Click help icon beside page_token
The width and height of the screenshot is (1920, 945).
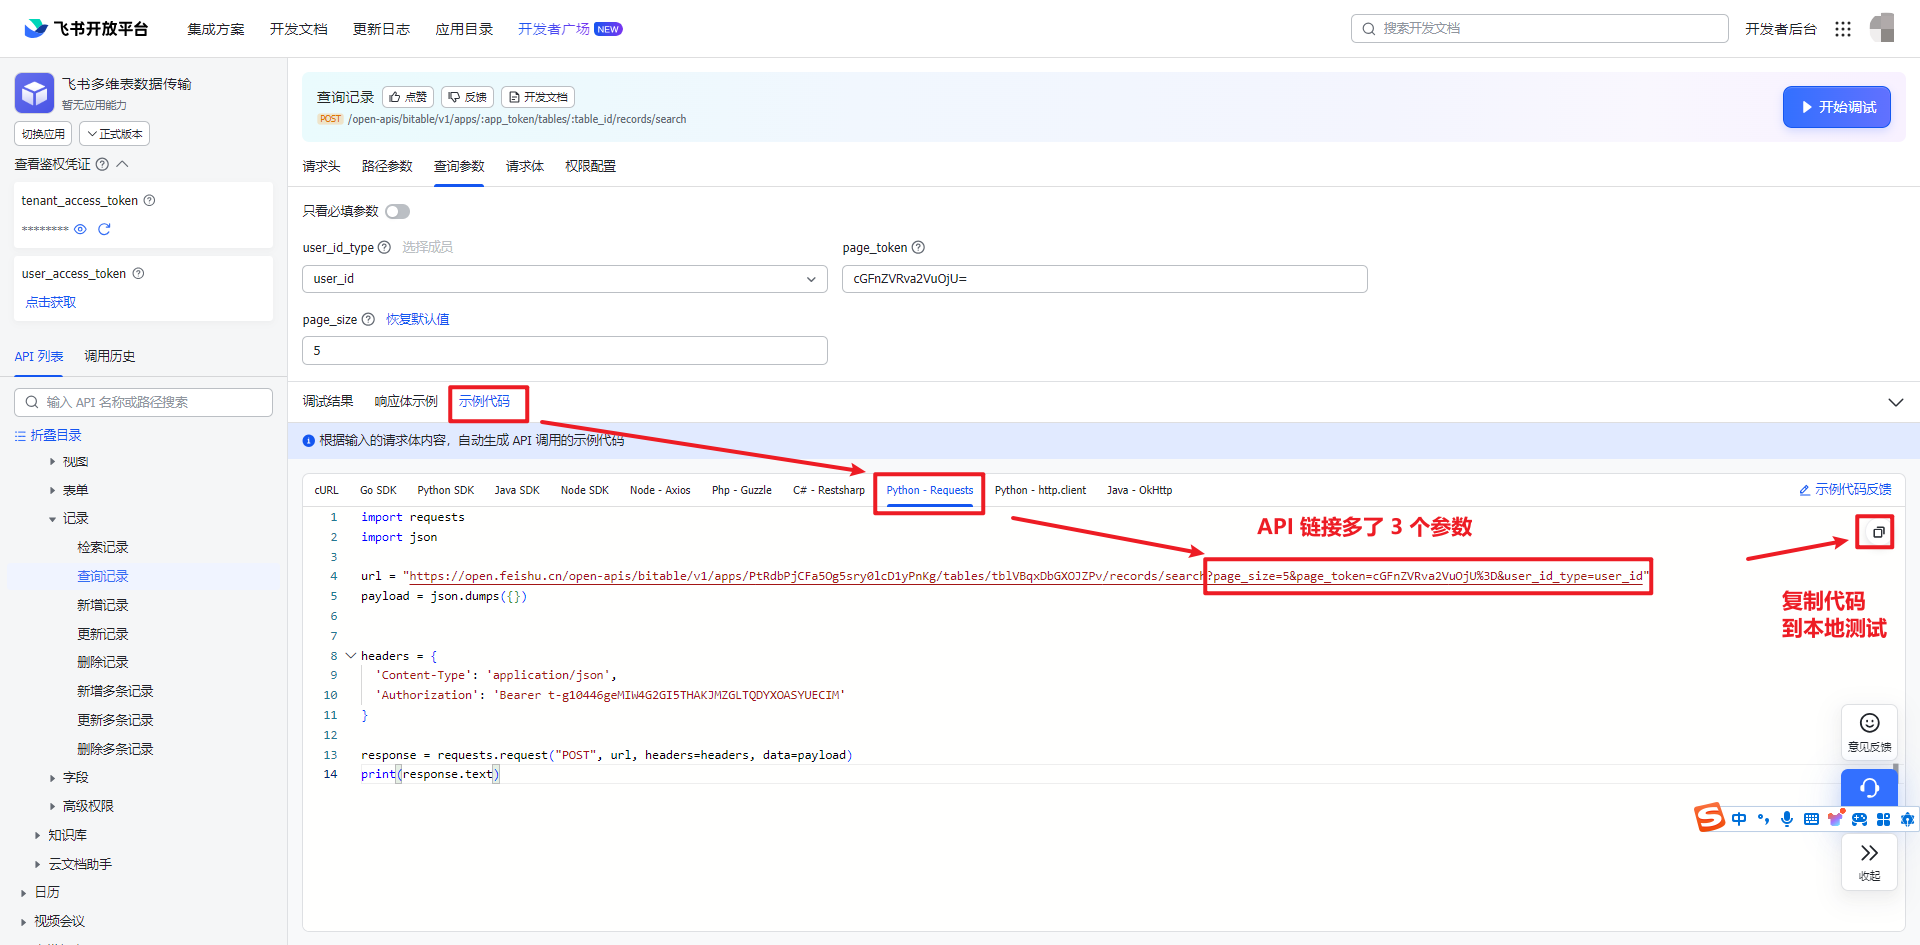[918, 247]
